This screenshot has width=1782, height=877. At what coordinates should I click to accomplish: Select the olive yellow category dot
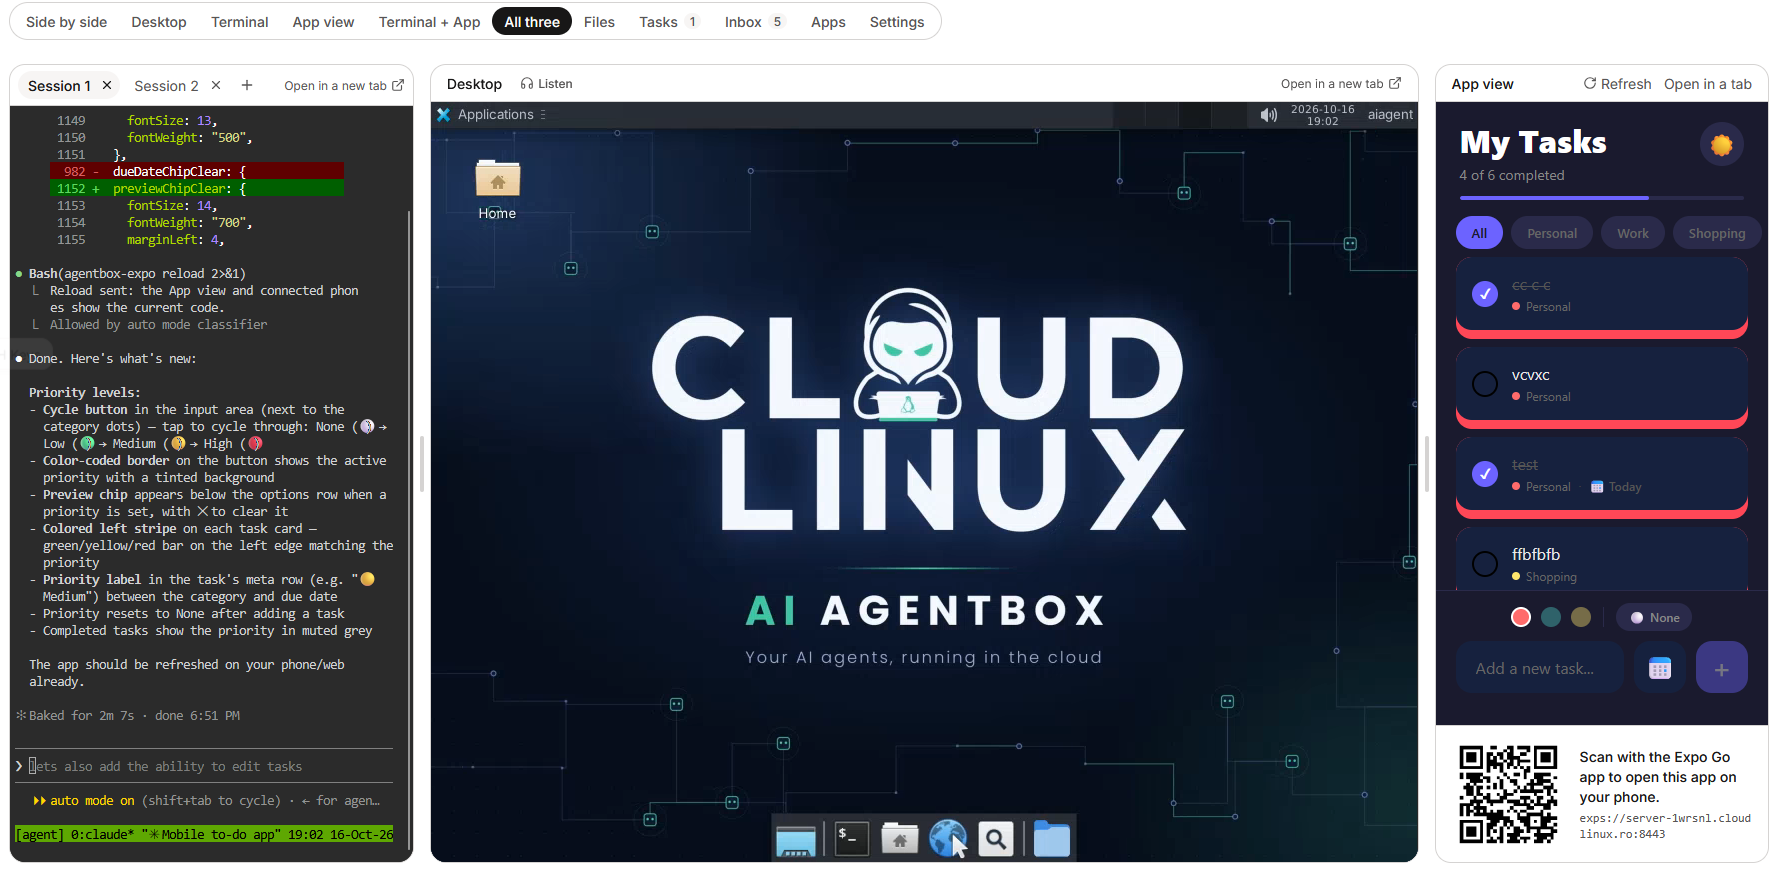[1581, 617]
